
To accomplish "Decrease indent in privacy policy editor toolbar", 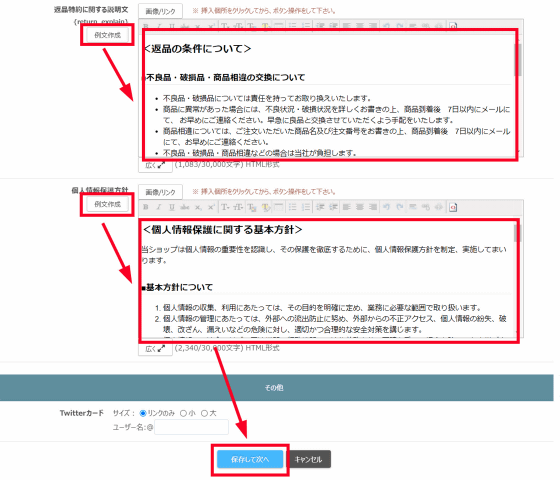I will (x=320, y=207).
